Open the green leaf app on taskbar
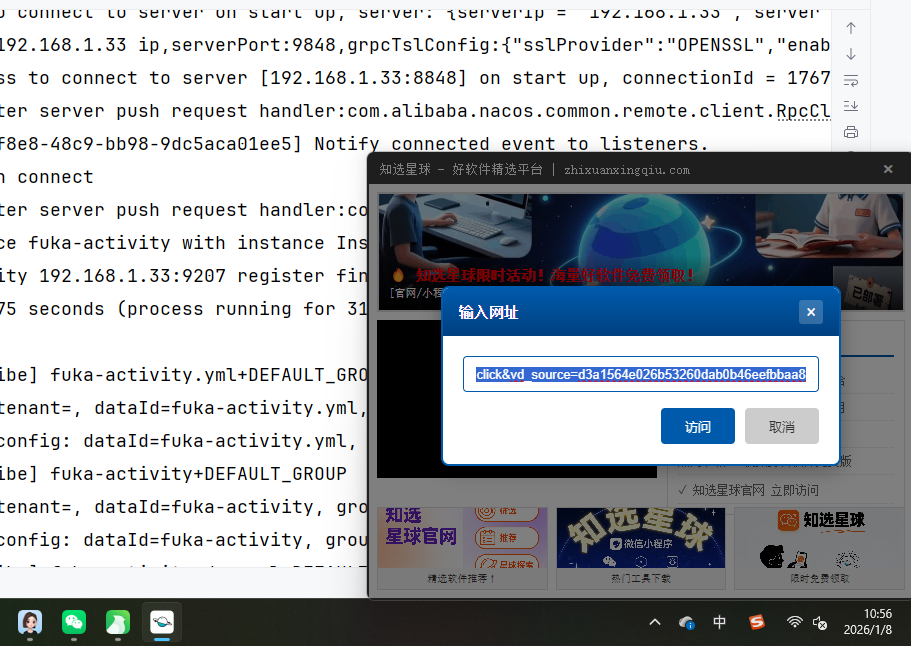The width and height of the screenshot is (911, 646). [x=118, y=622]
